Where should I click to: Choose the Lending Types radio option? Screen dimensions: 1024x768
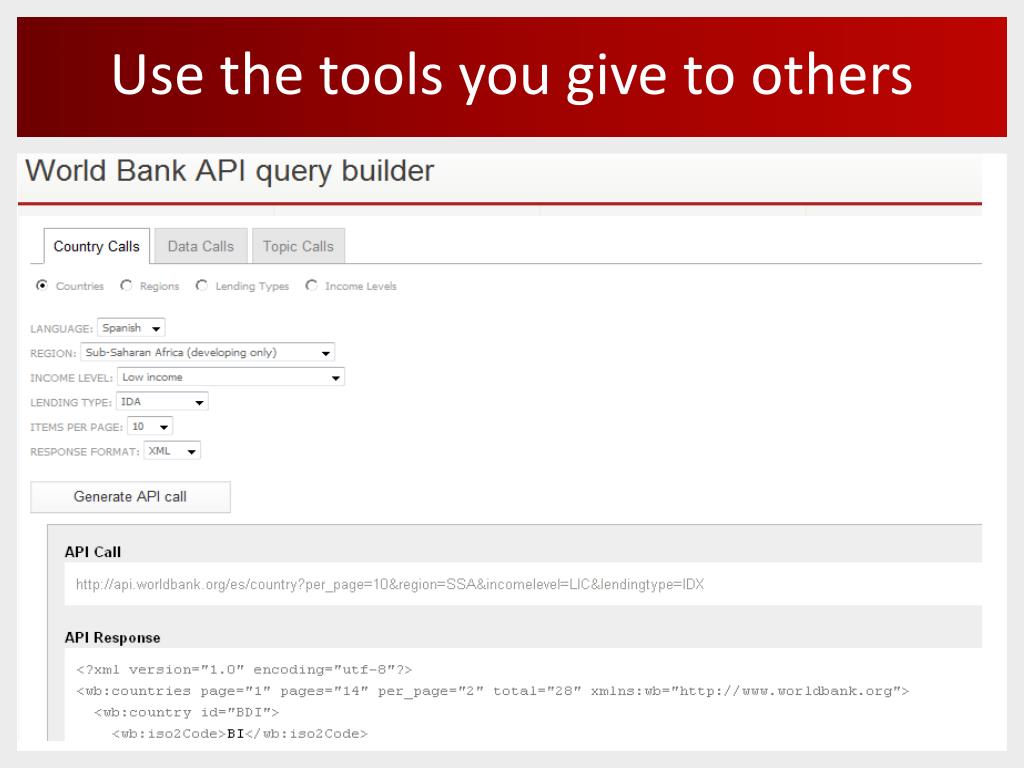pyautogui.click(x=202, y=285)
